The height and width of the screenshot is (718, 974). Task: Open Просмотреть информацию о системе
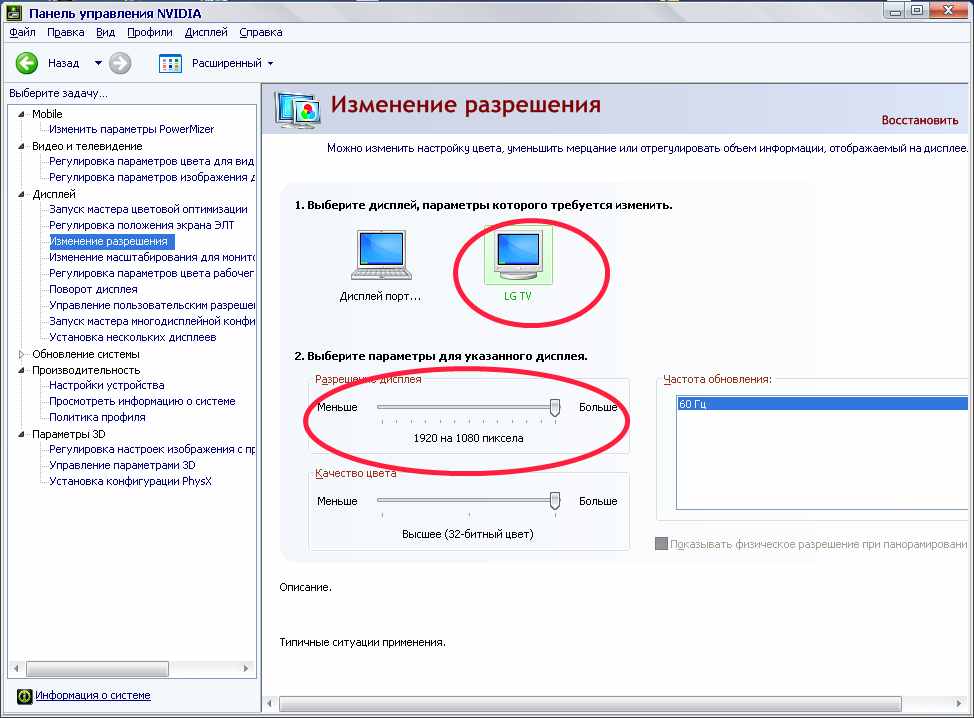(142, 402)
